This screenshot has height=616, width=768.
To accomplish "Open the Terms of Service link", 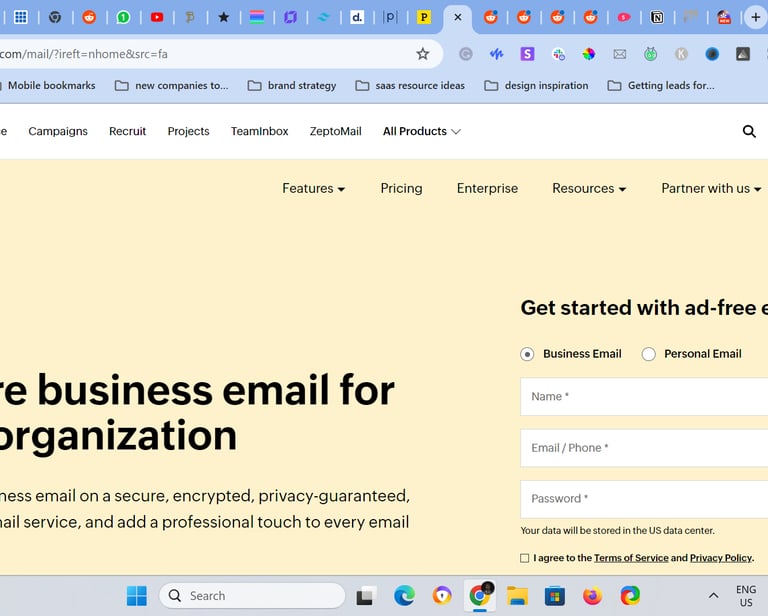I will pyautogui.click(x=631, y=558).
